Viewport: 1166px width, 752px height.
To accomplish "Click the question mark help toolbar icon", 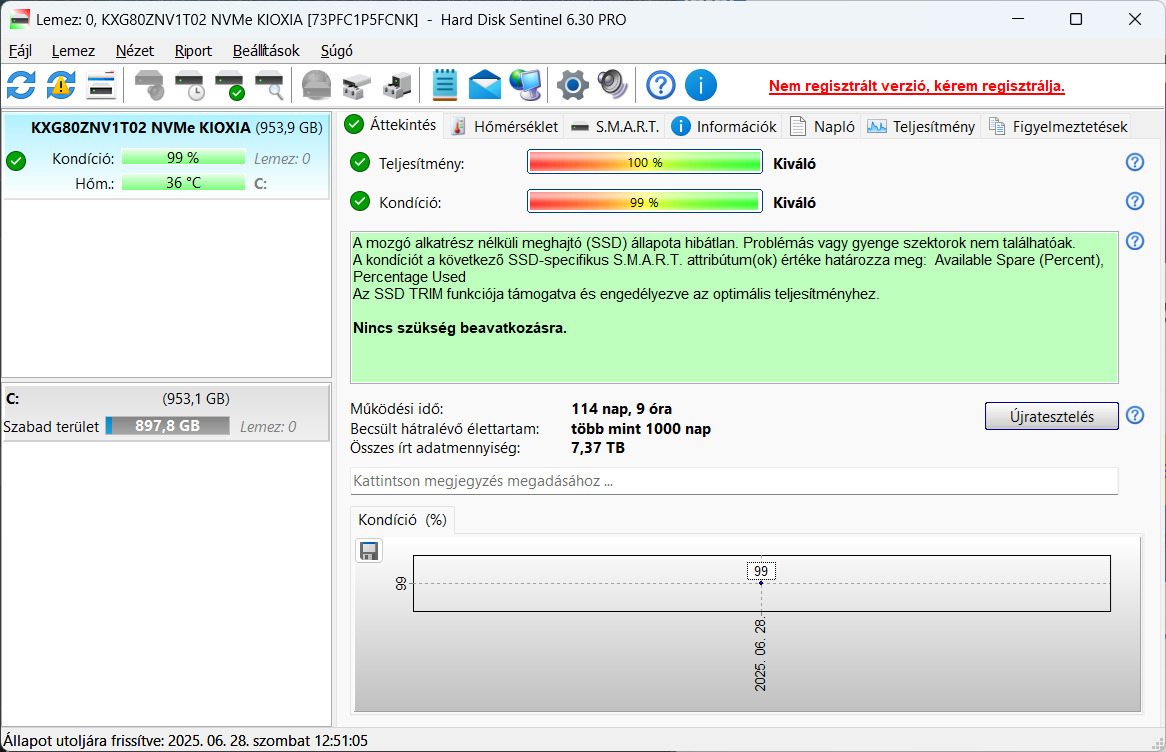I will pyautogui.click(x=660, y=86).
